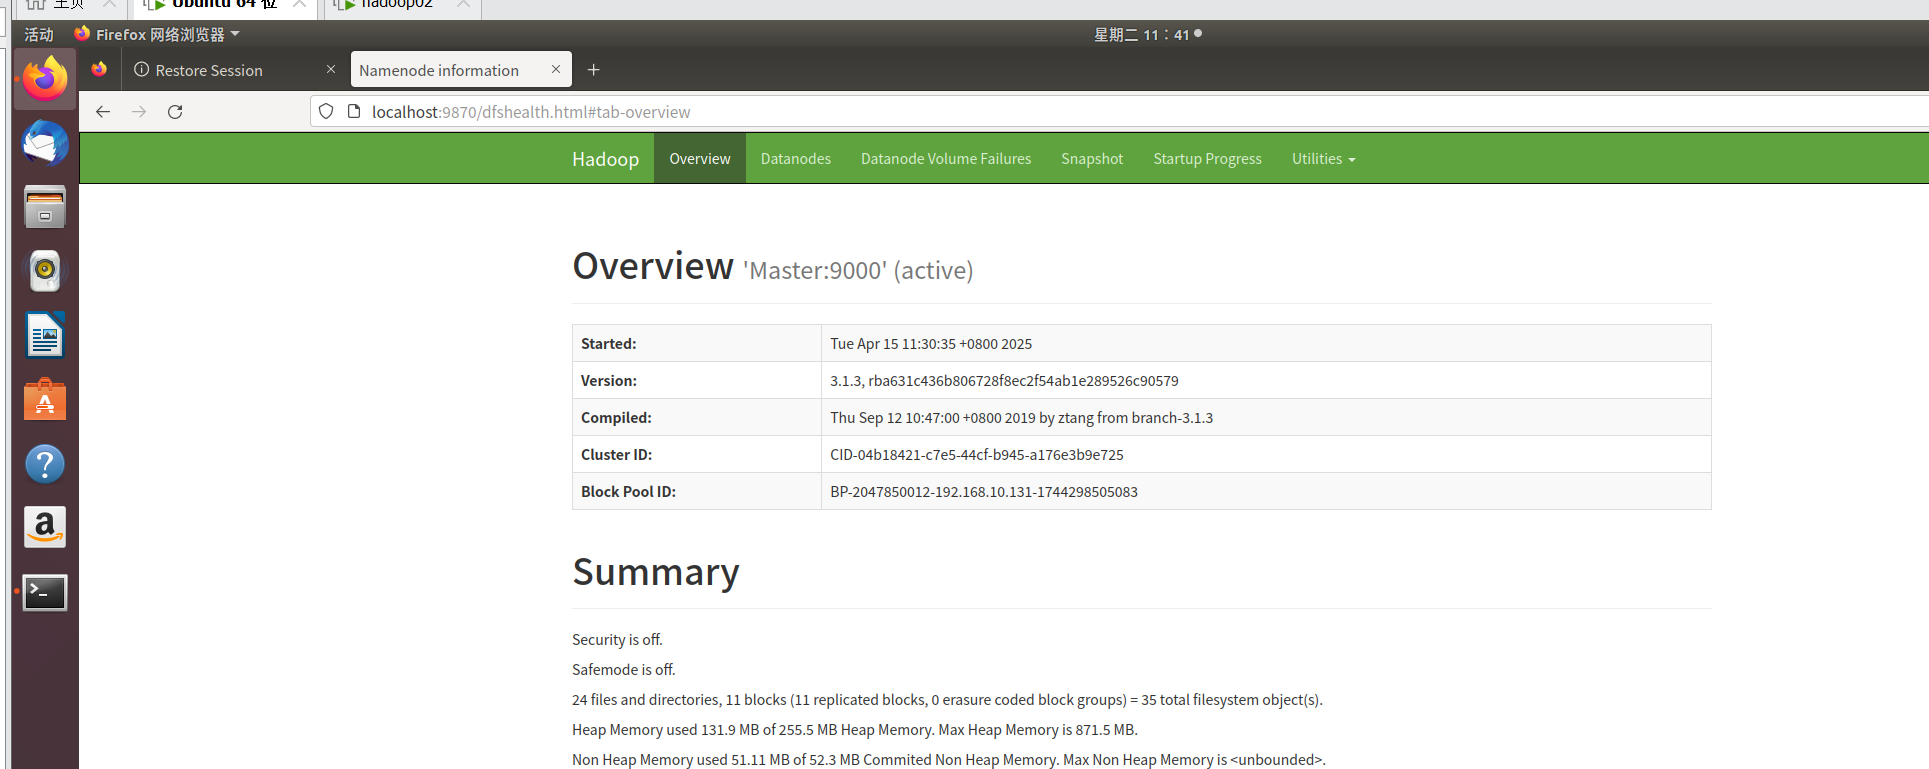This screenshot has height=769, width=1929.
Task: Click the 'Cluster ID:' label
Action: coord(616,455)
